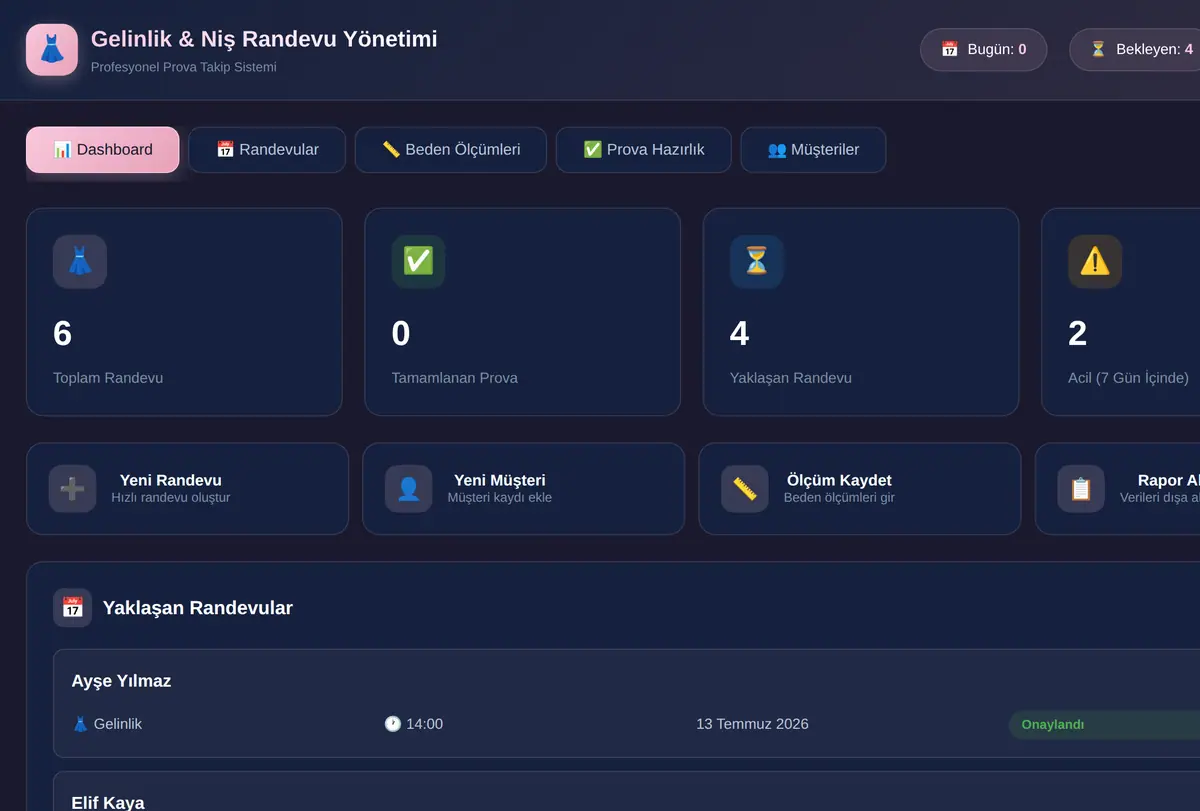Viewport: 1200px width, 811px height.
Task: Click the Yaklaşan Randevular section heading
Action: [198, 608]
